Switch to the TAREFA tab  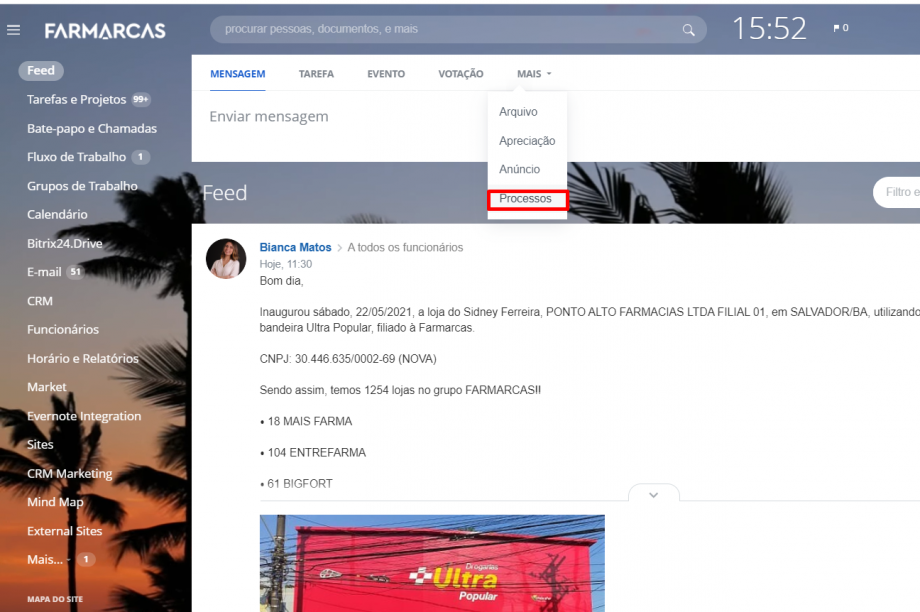point(316,74)
